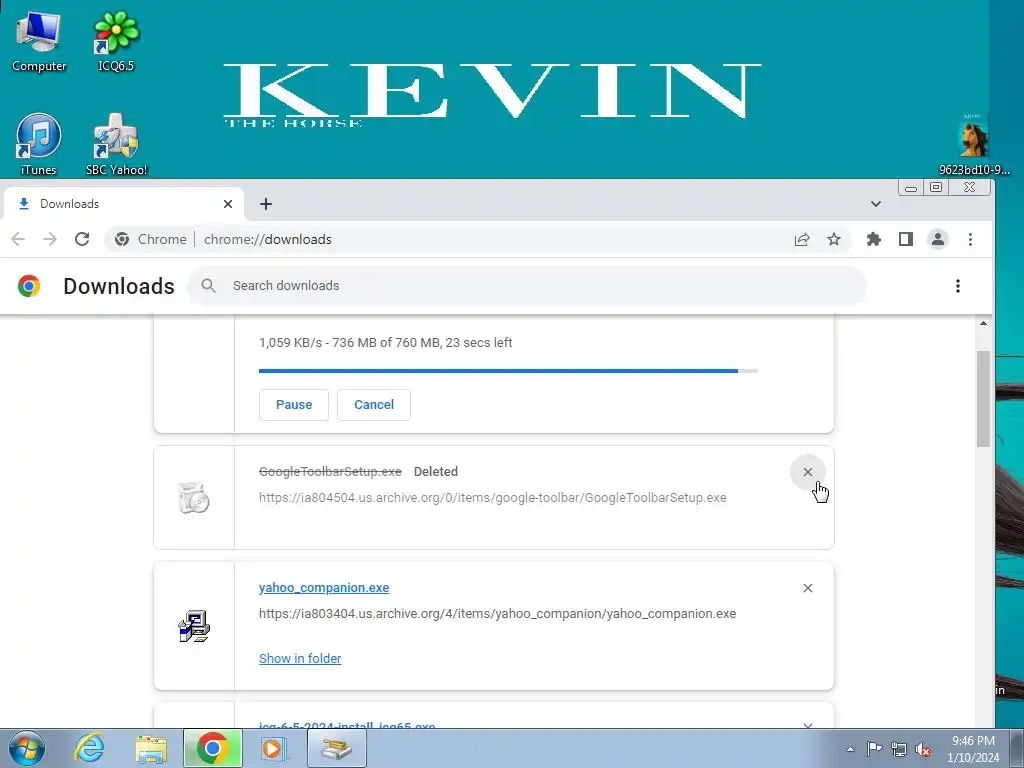Open the network tray icon

click(x=899, y=749)
